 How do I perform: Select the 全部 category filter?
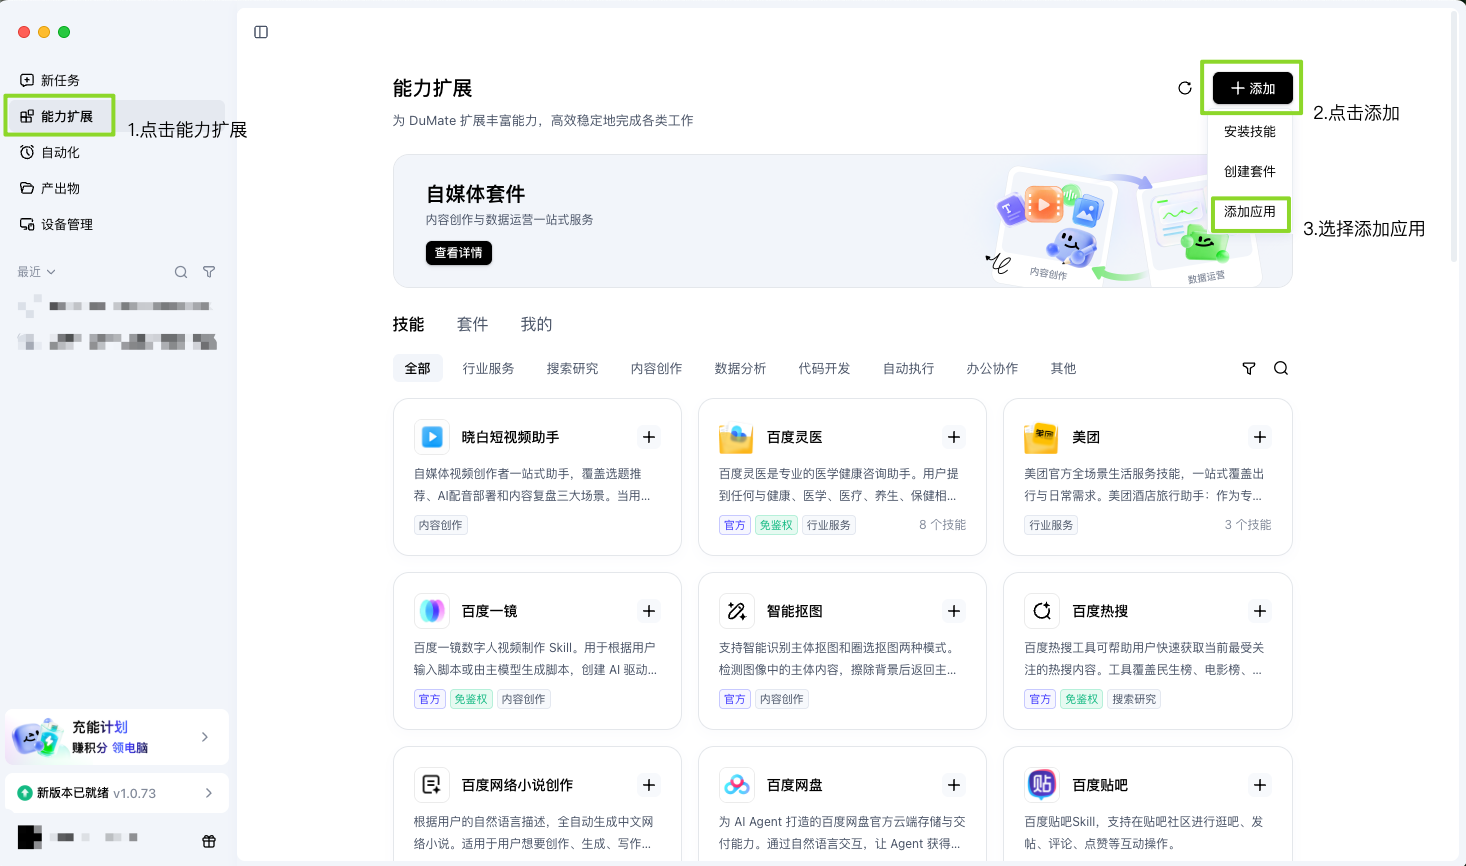pos(418,369)
